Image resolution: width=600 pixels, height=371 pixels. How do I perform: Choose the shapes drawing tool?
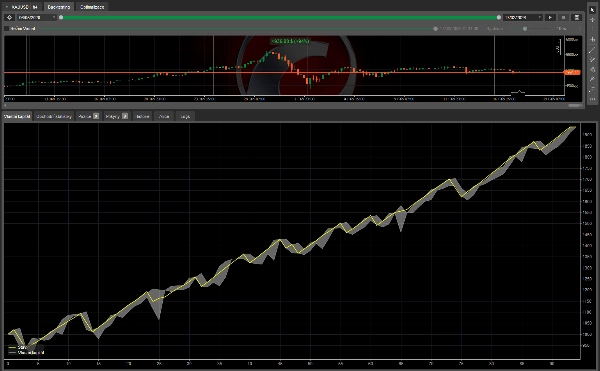click(x=592, y=69)
